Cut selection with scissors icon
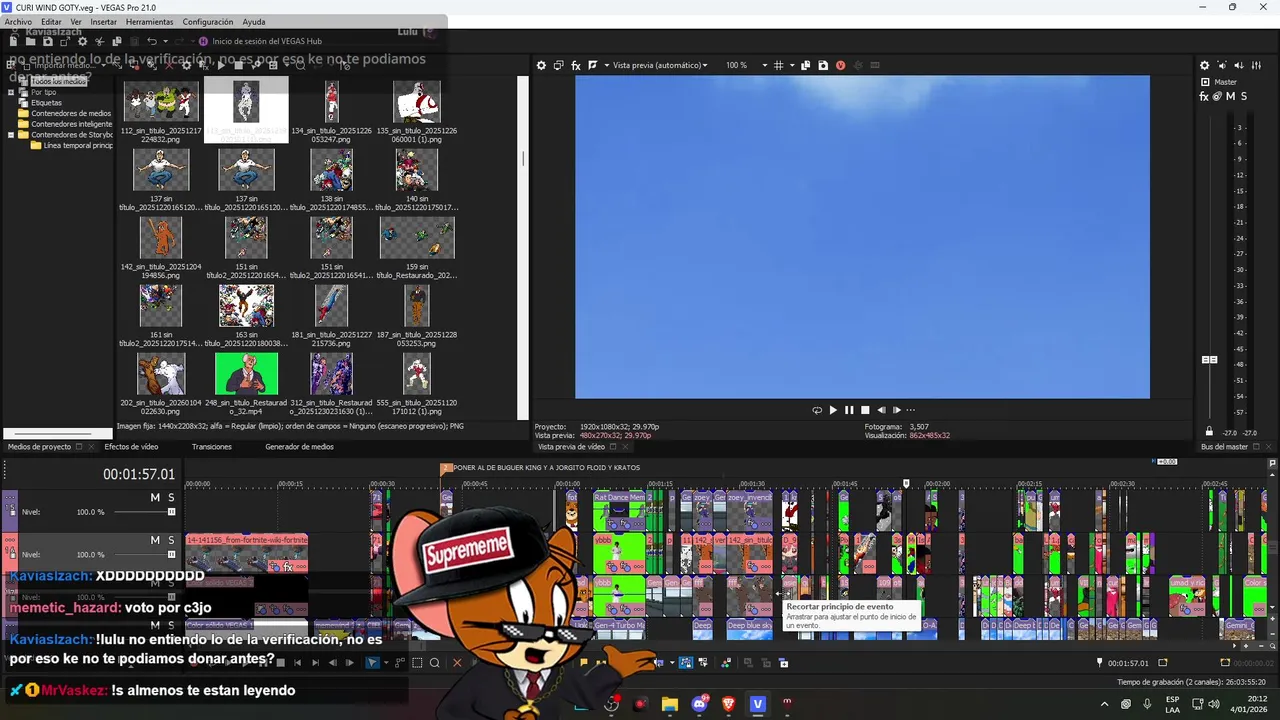This screenshot has height=720, width=1280. 99,41
